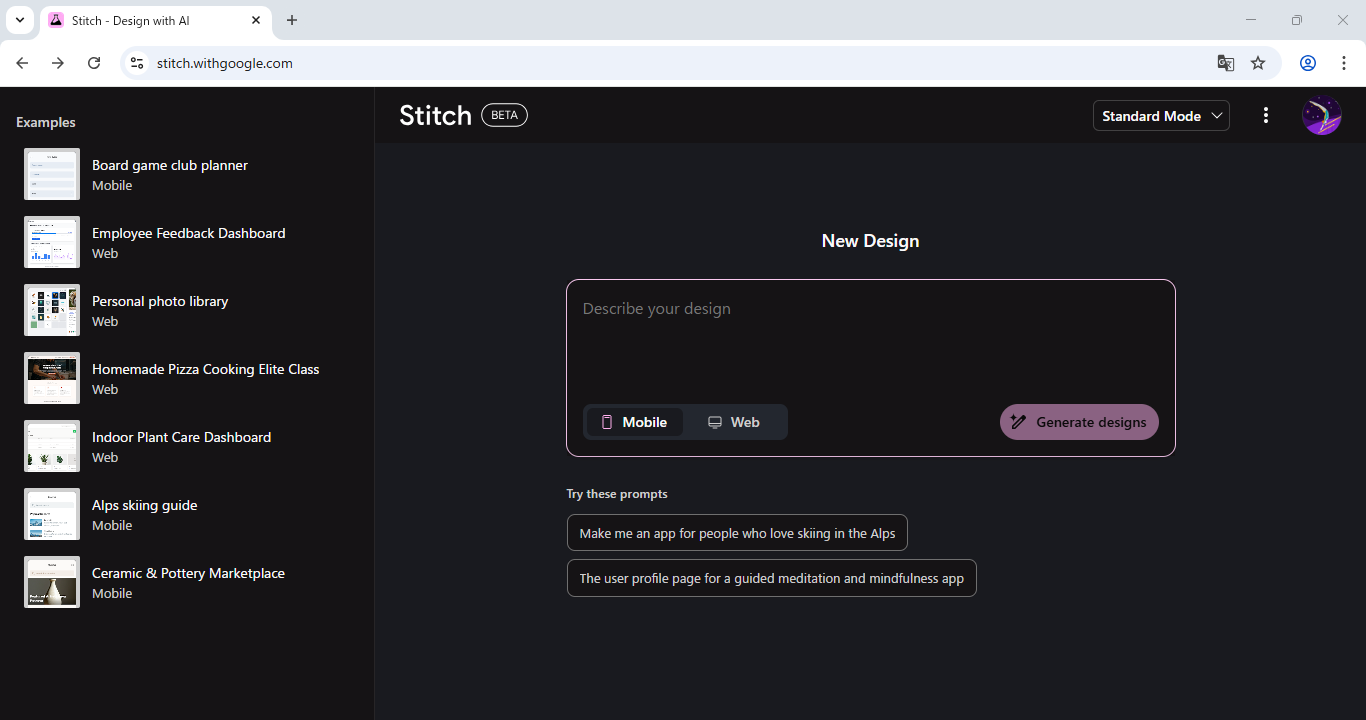Open Stitch's vertical three-dot options menu

click(x=1266, y=116)
